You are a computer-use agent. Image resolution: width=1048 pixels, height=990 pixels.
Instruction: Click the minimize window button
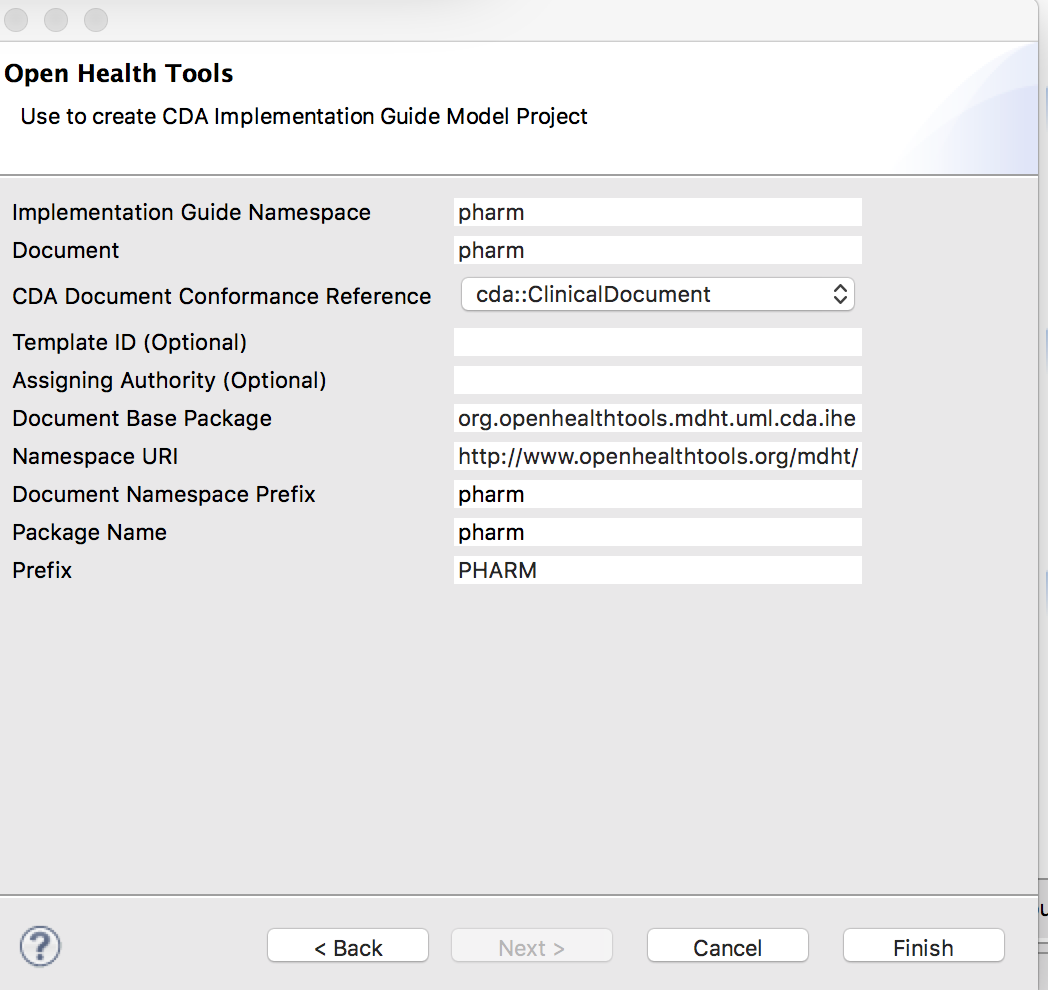click(56, 20)
